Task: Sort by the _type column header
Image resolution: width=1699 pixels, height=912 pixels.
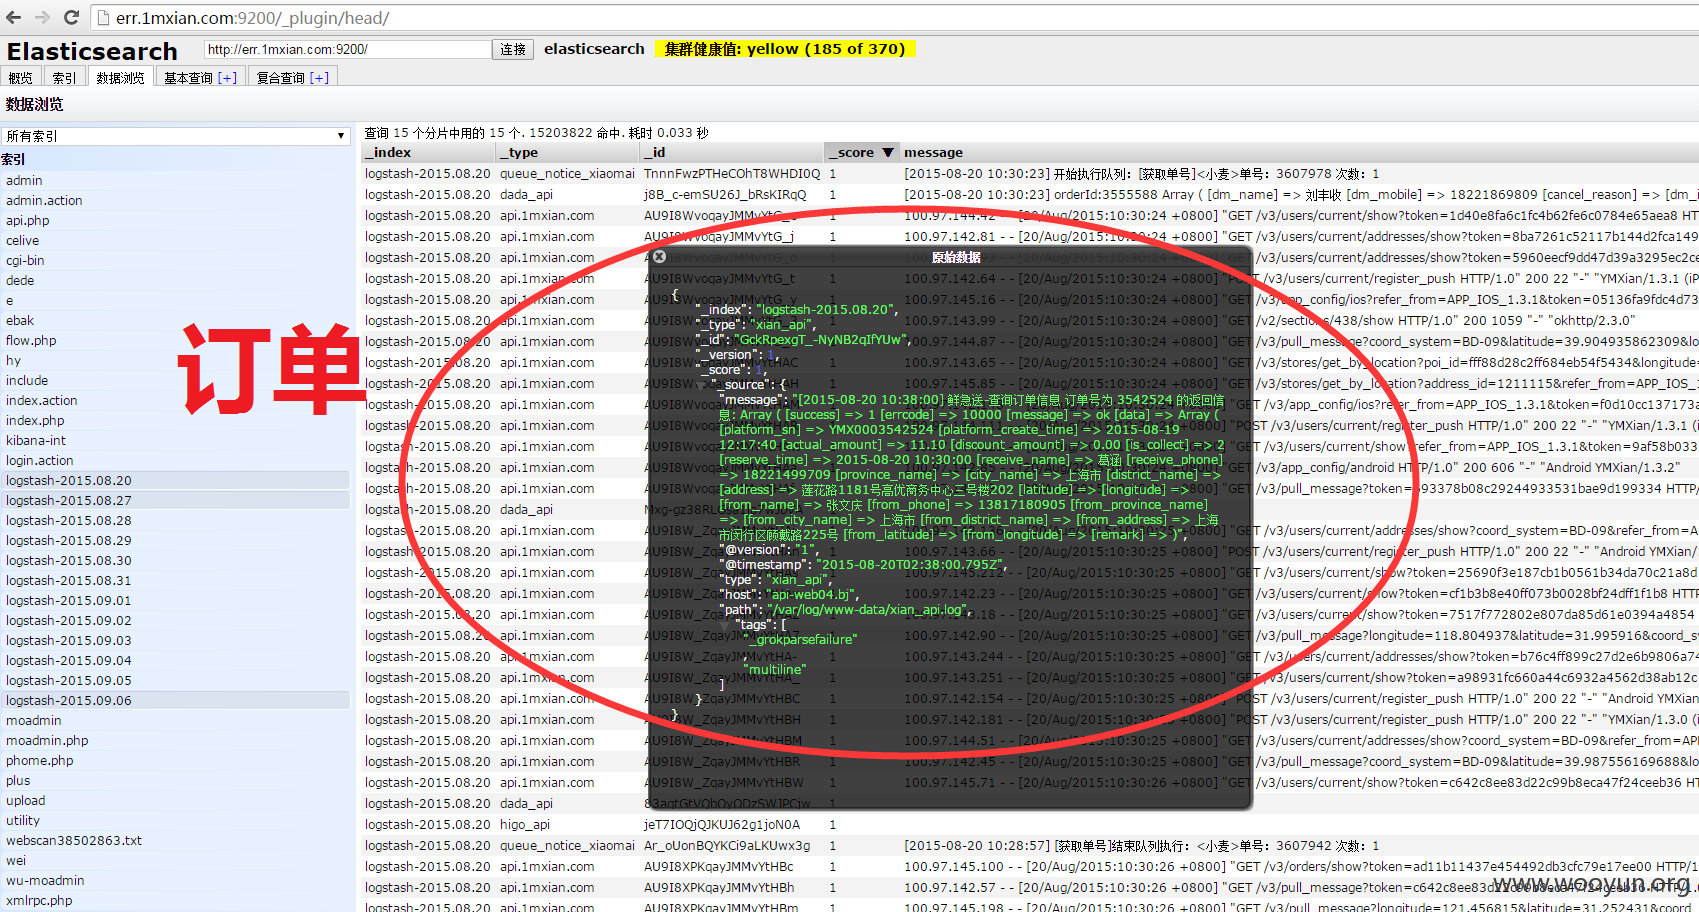Action: (568, 153)
